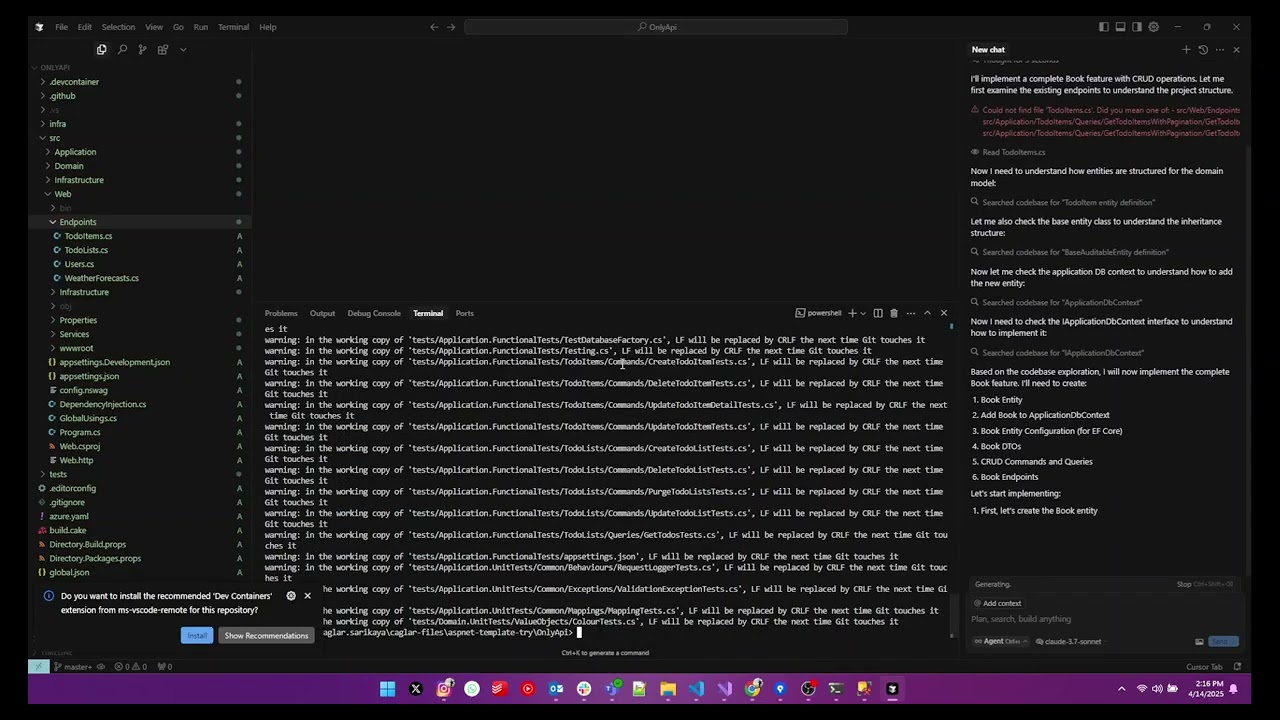Open the terminal launch profile dropdown arrow

click(x=863, y=313)
